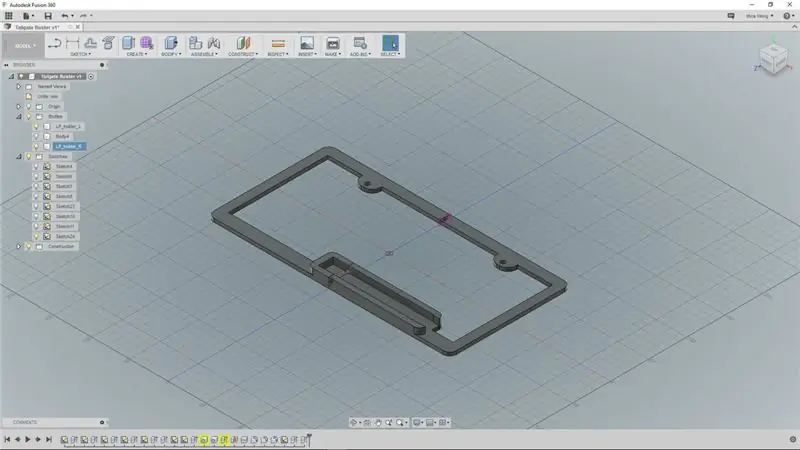Viewport: 800px width, 450px height.
Task: Click the Orbit icon in navigation bar
Action: (353, 422)
